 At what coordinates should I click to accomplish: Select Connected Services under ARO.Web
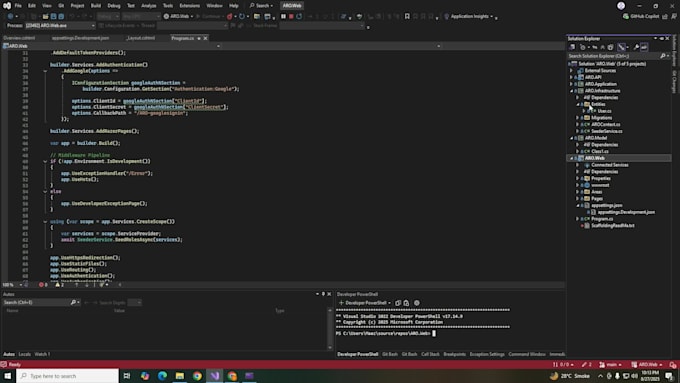click(609, 165)
